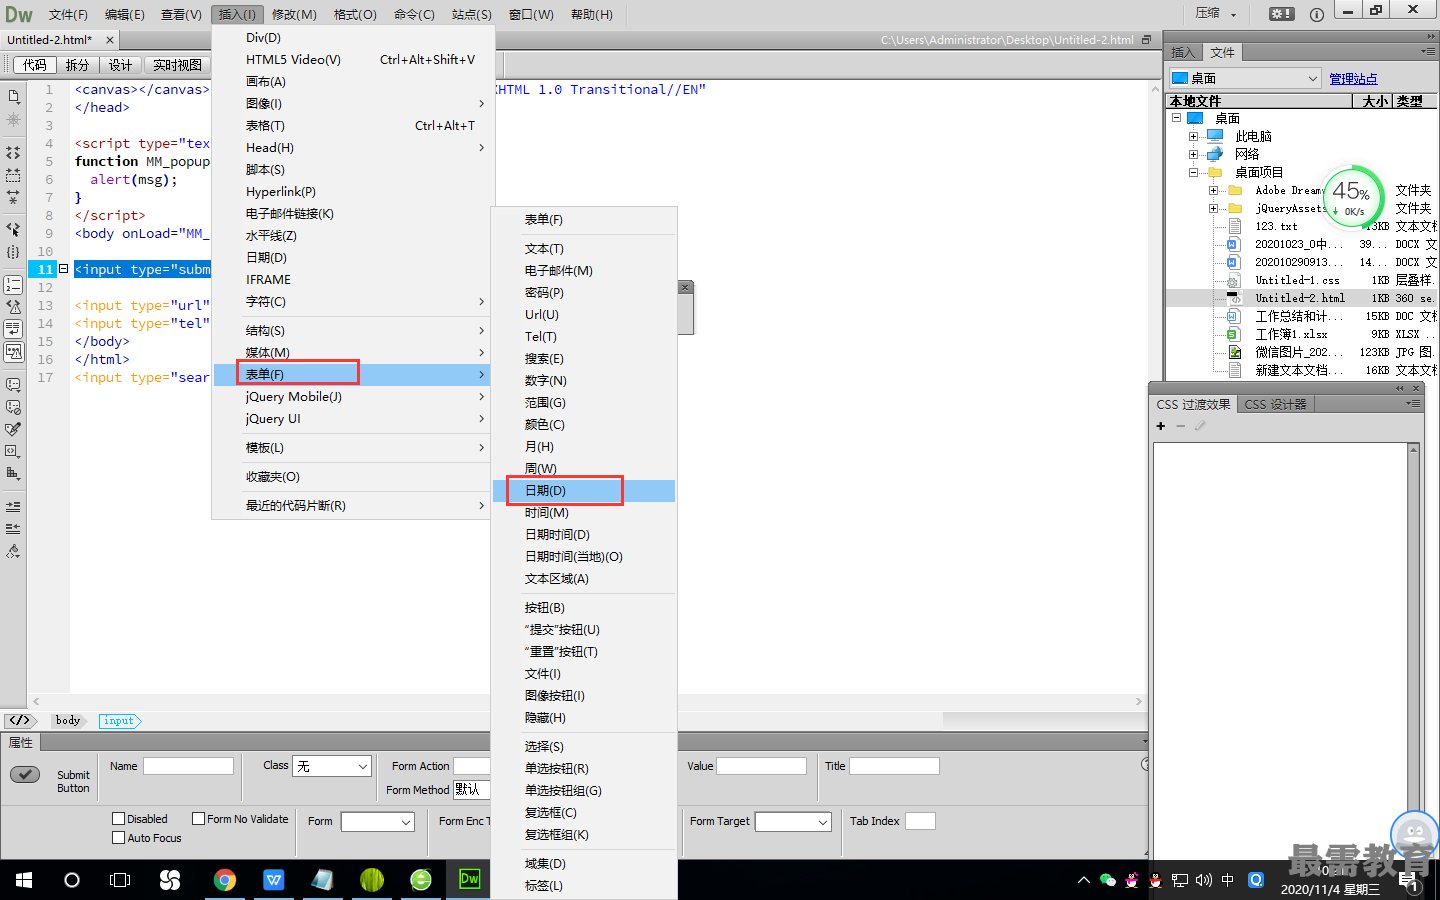
Task: Click the Outdent Code icon
Action: point(13,528)
